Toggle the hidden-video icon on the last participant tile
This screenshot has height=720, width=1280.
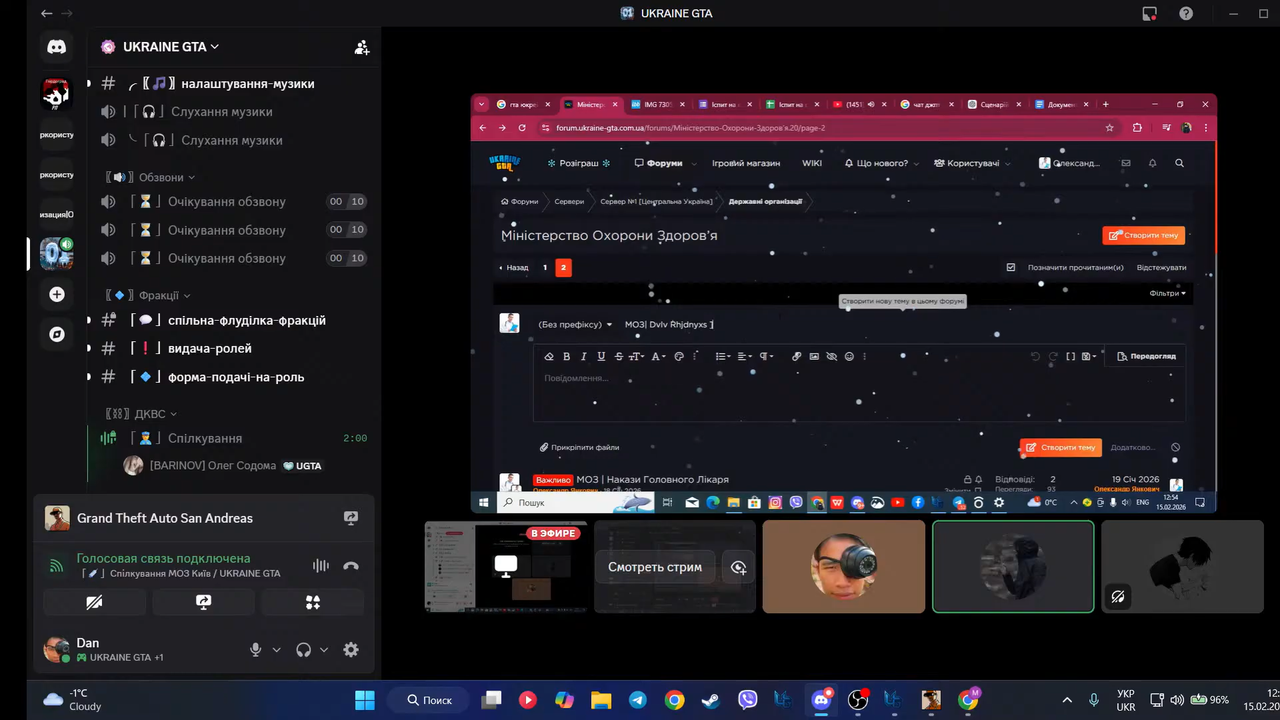(1118, 597)
